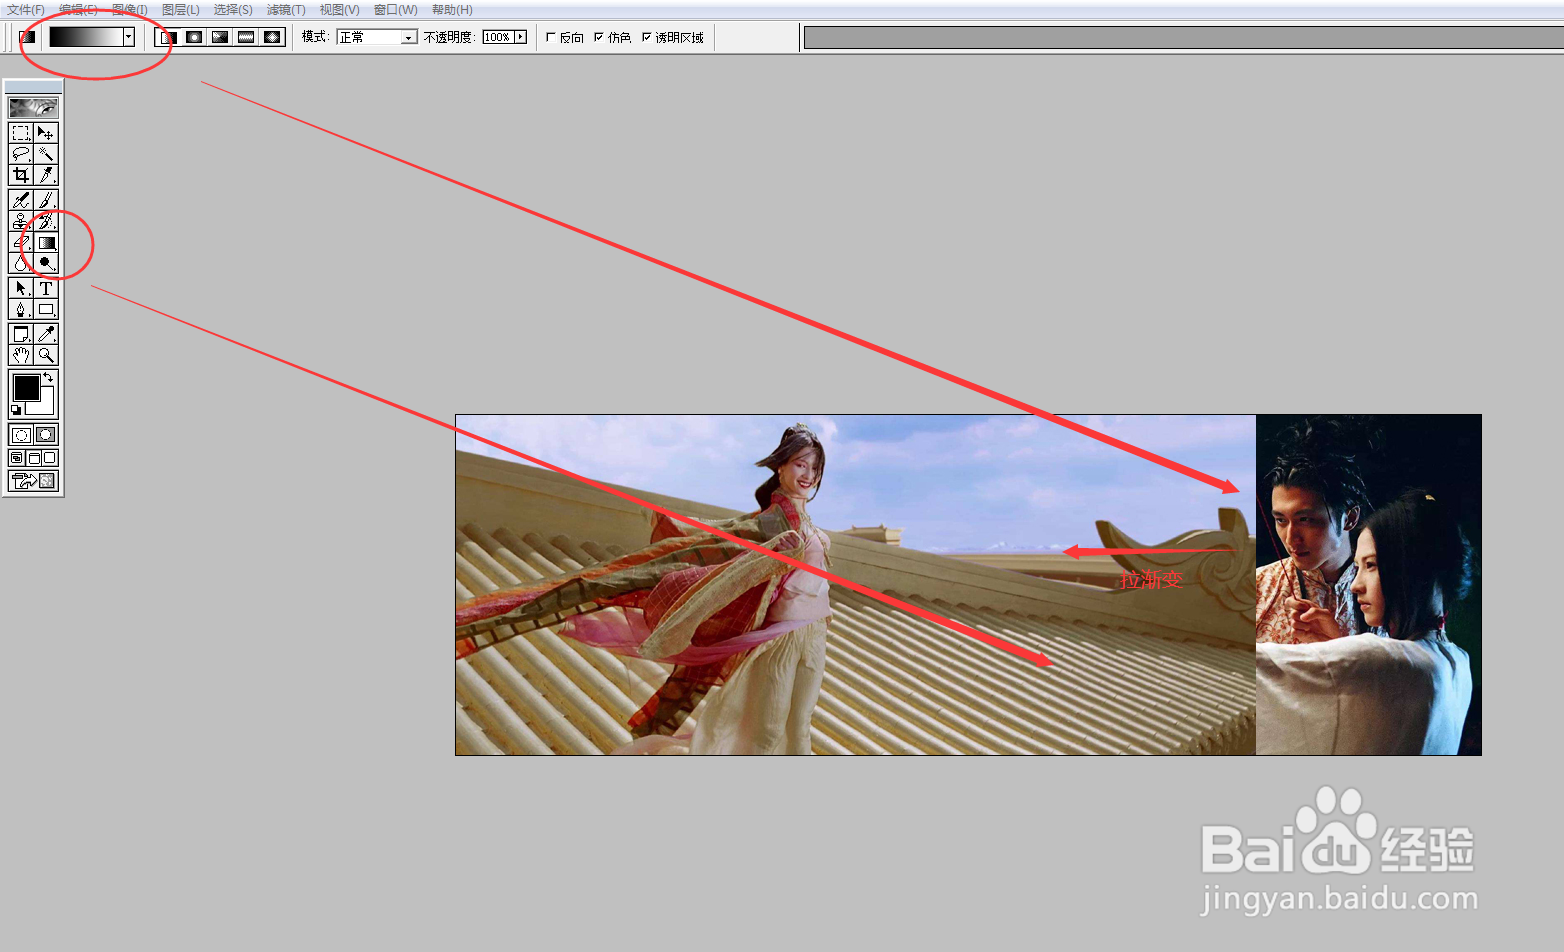Choose the Angle gradient style
This screenshot has height=952, width=1564.
point(220,37)
